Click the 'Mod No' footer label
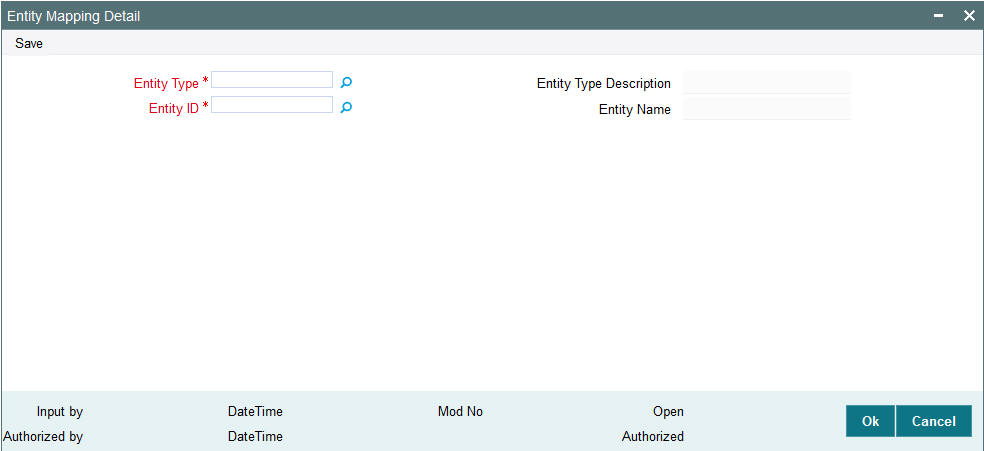The height and width of the screenshot is (451, 984). point(460,412)
